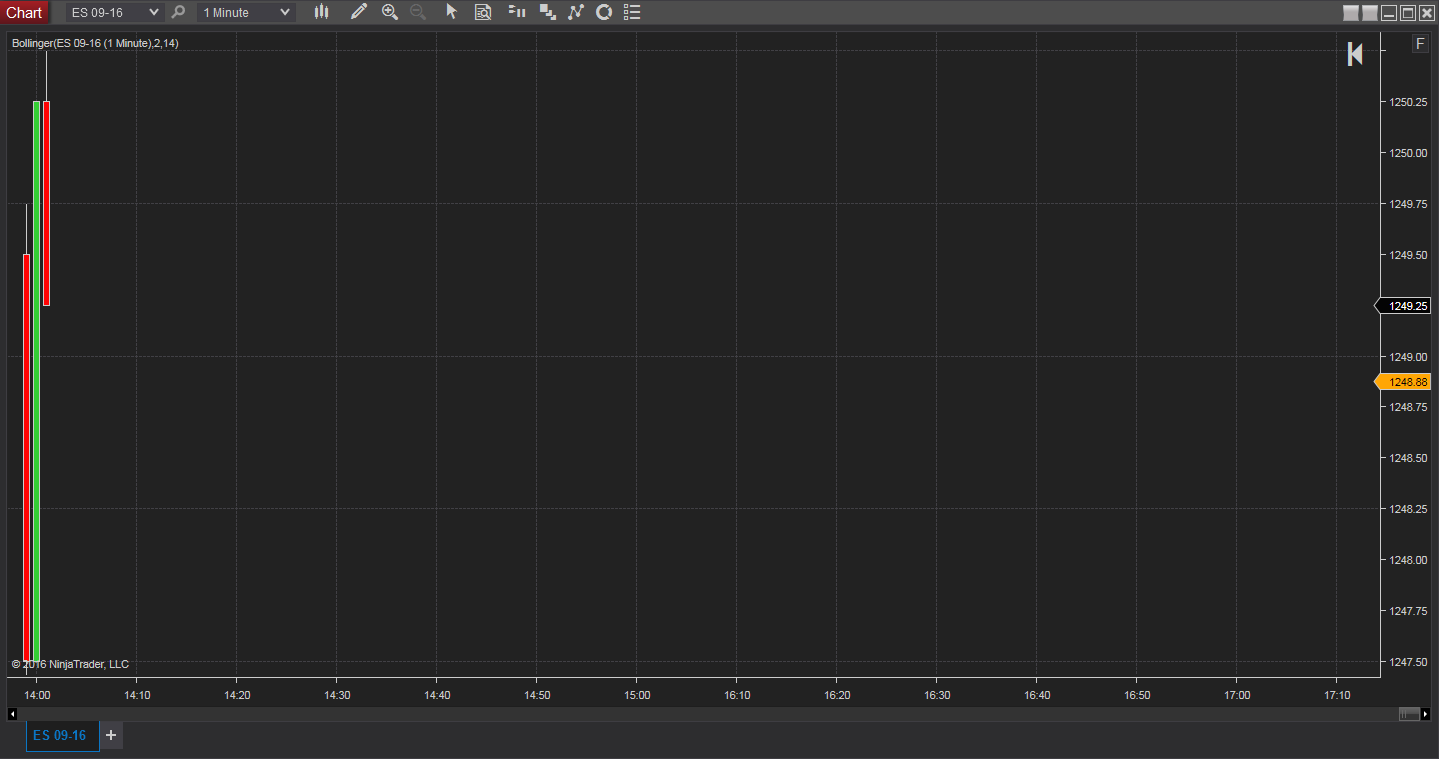Viewport: 1439px width, 759px height.
Task: Click the second grey square in title bar
Action: click(x=1370, y=13)
